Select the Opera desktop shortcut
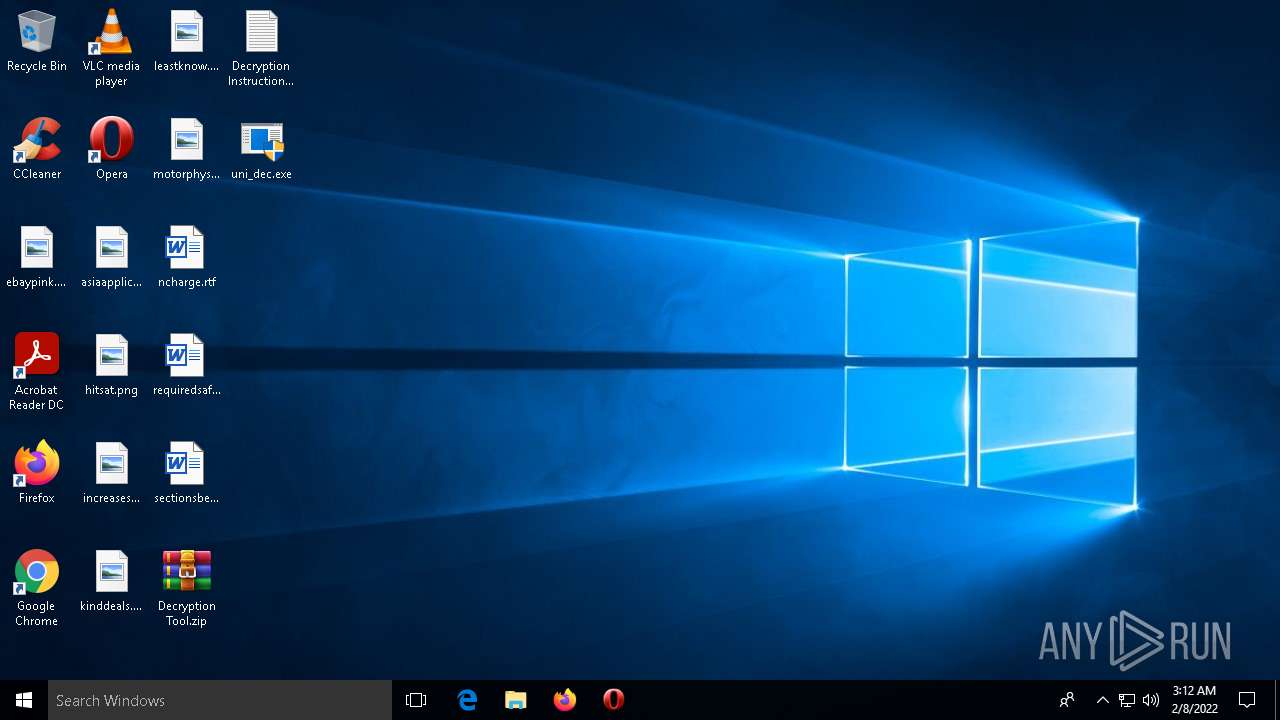This screenshot has width=1280, height=720. 111,149
